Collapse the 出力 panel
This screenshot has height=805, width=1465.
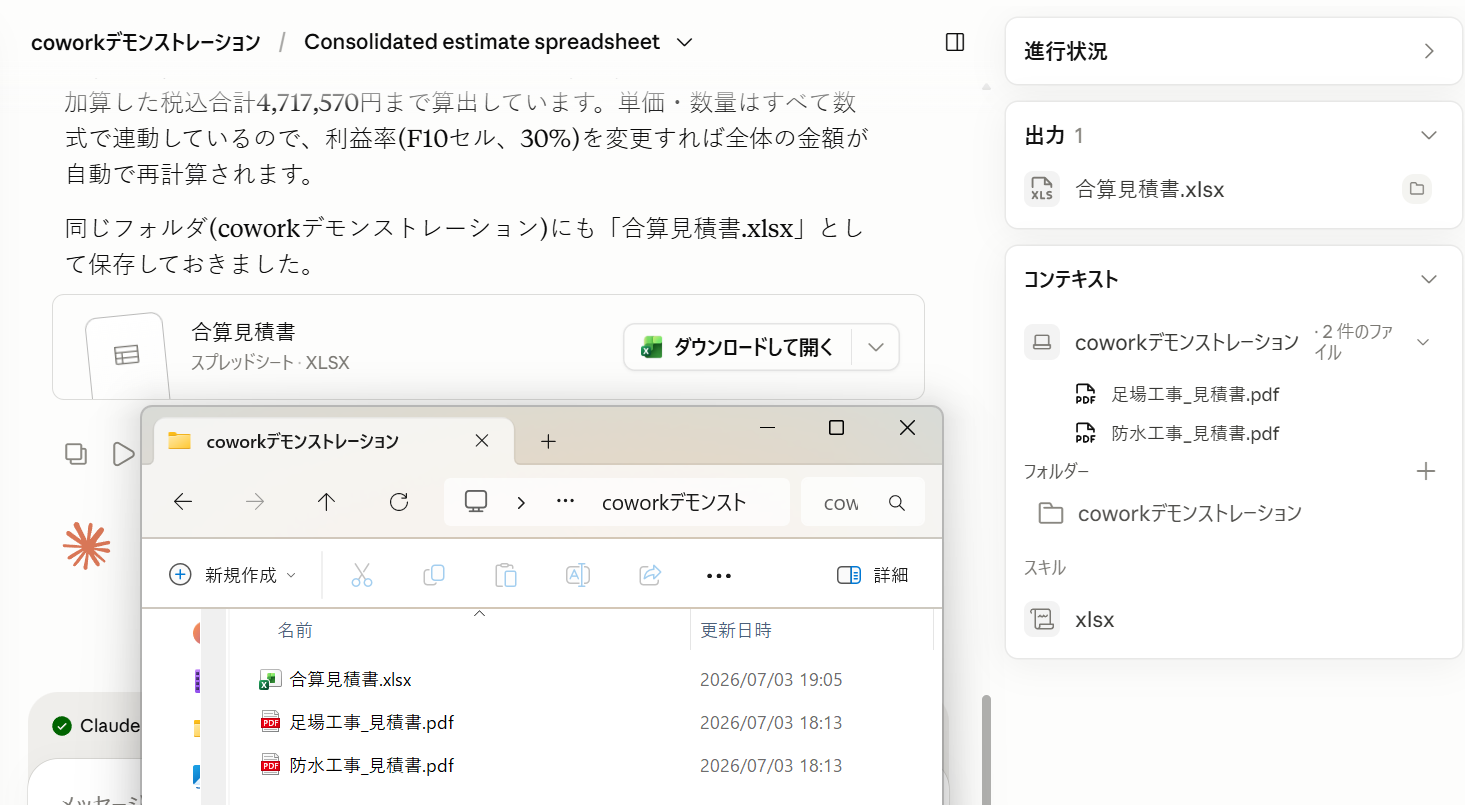tap(1429, 135)
